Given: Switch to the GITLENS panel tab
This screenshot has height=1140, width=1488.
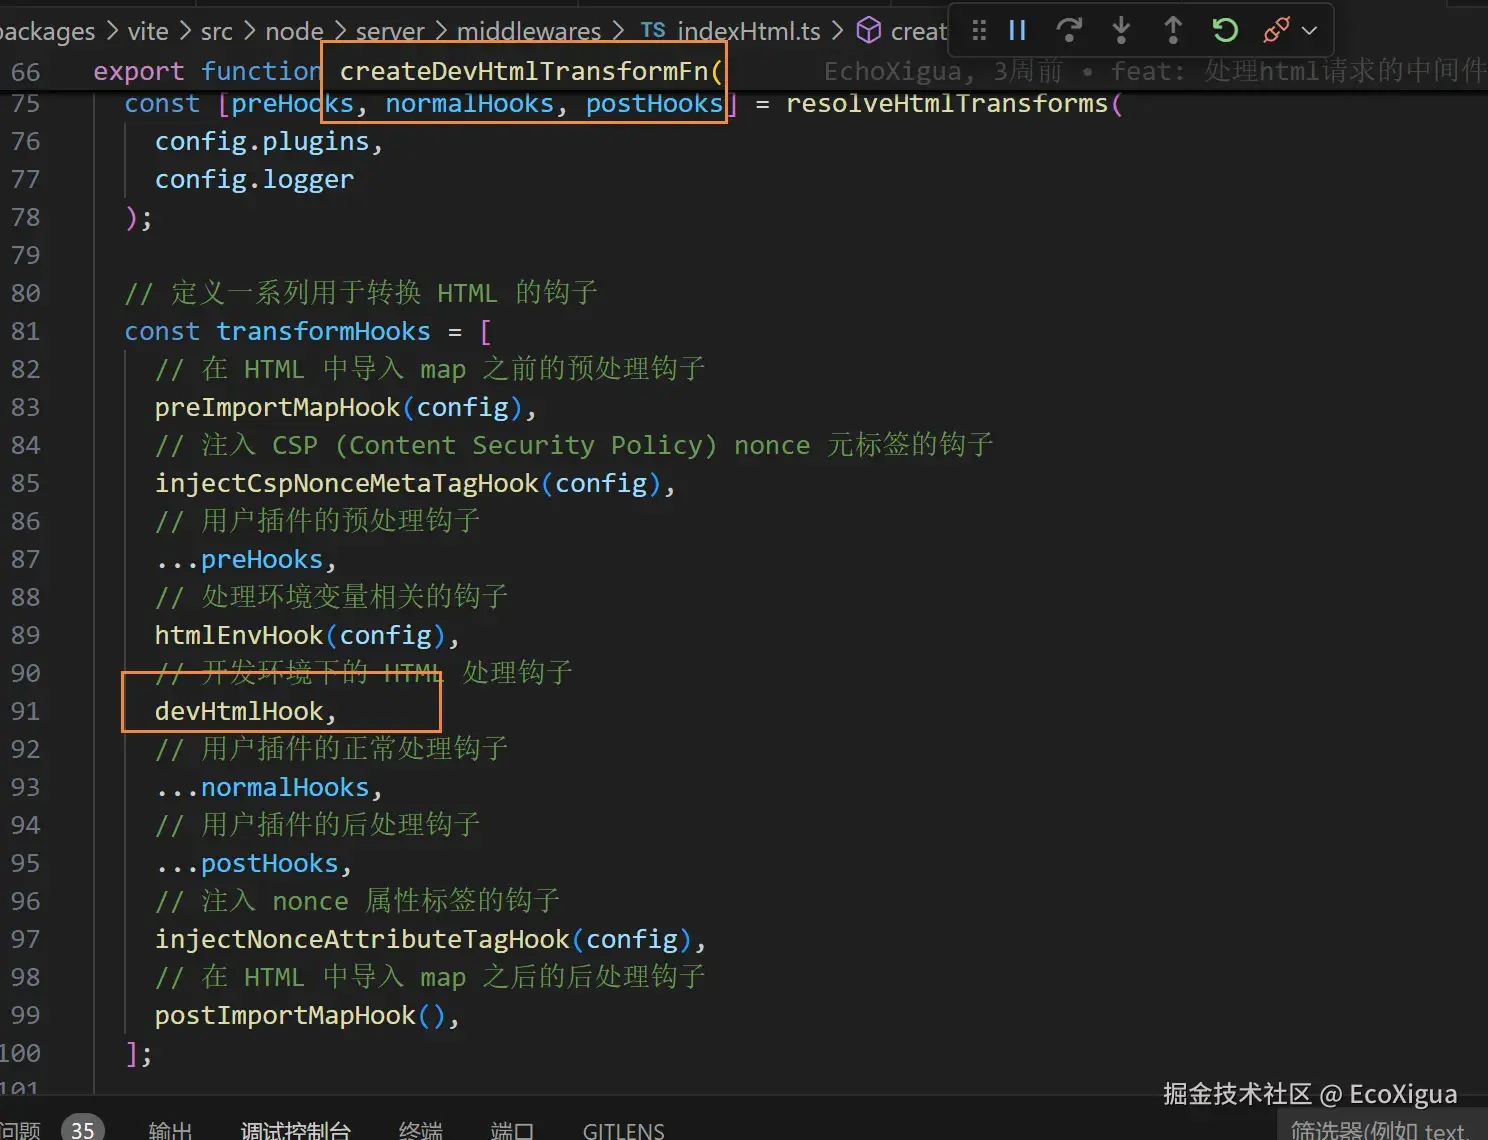Looking at the screenshot, I should (624, 1130).
